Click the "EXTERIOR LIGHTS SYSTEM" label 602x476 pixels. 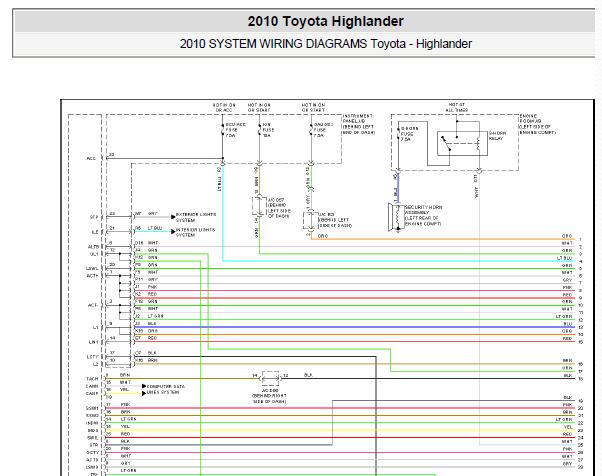[x=196, y=217]
